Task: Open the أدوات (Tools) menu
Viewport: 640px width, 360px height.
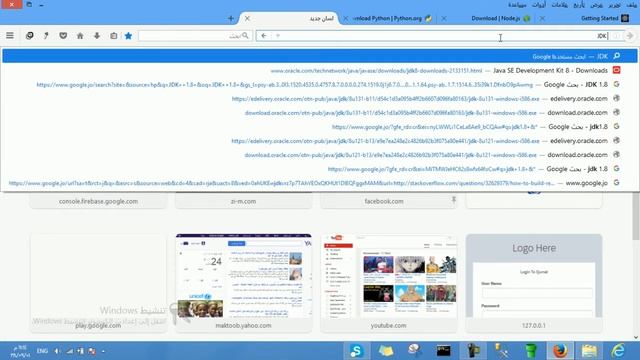Action: coord(539,5)
